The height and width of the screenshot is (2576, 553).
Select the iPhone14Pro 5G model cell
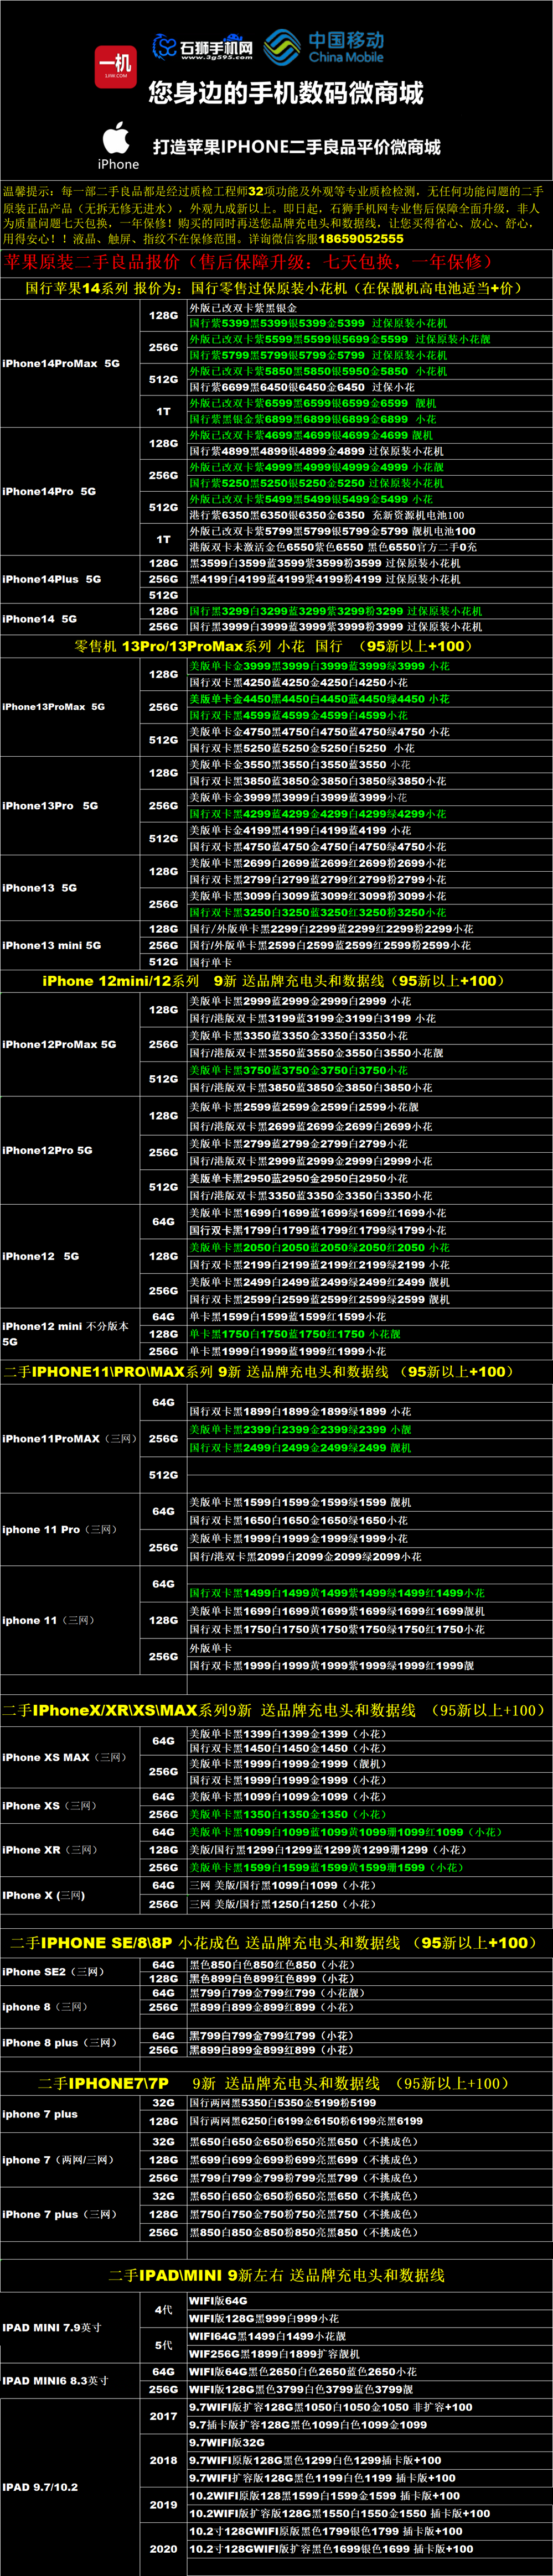click(70, 491)
